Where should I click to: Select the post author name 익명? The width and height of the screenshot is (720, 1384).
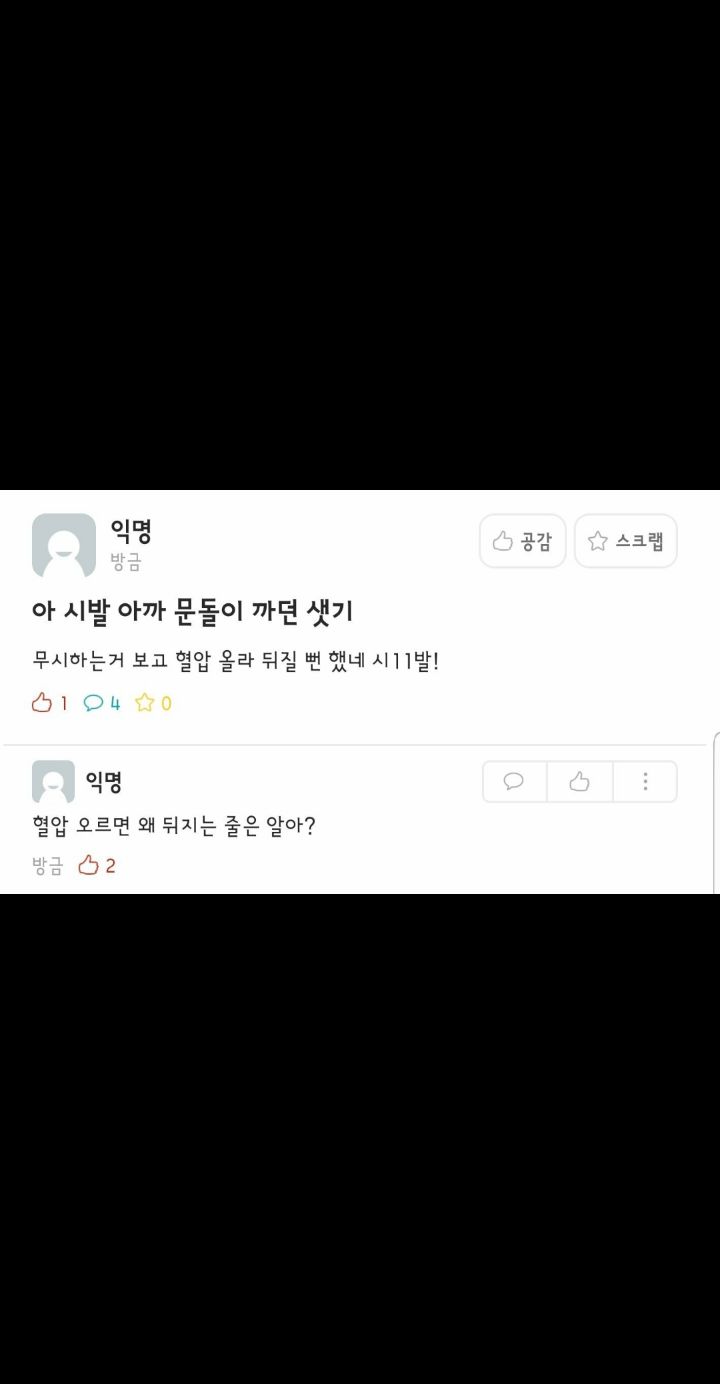click(131, 531)
